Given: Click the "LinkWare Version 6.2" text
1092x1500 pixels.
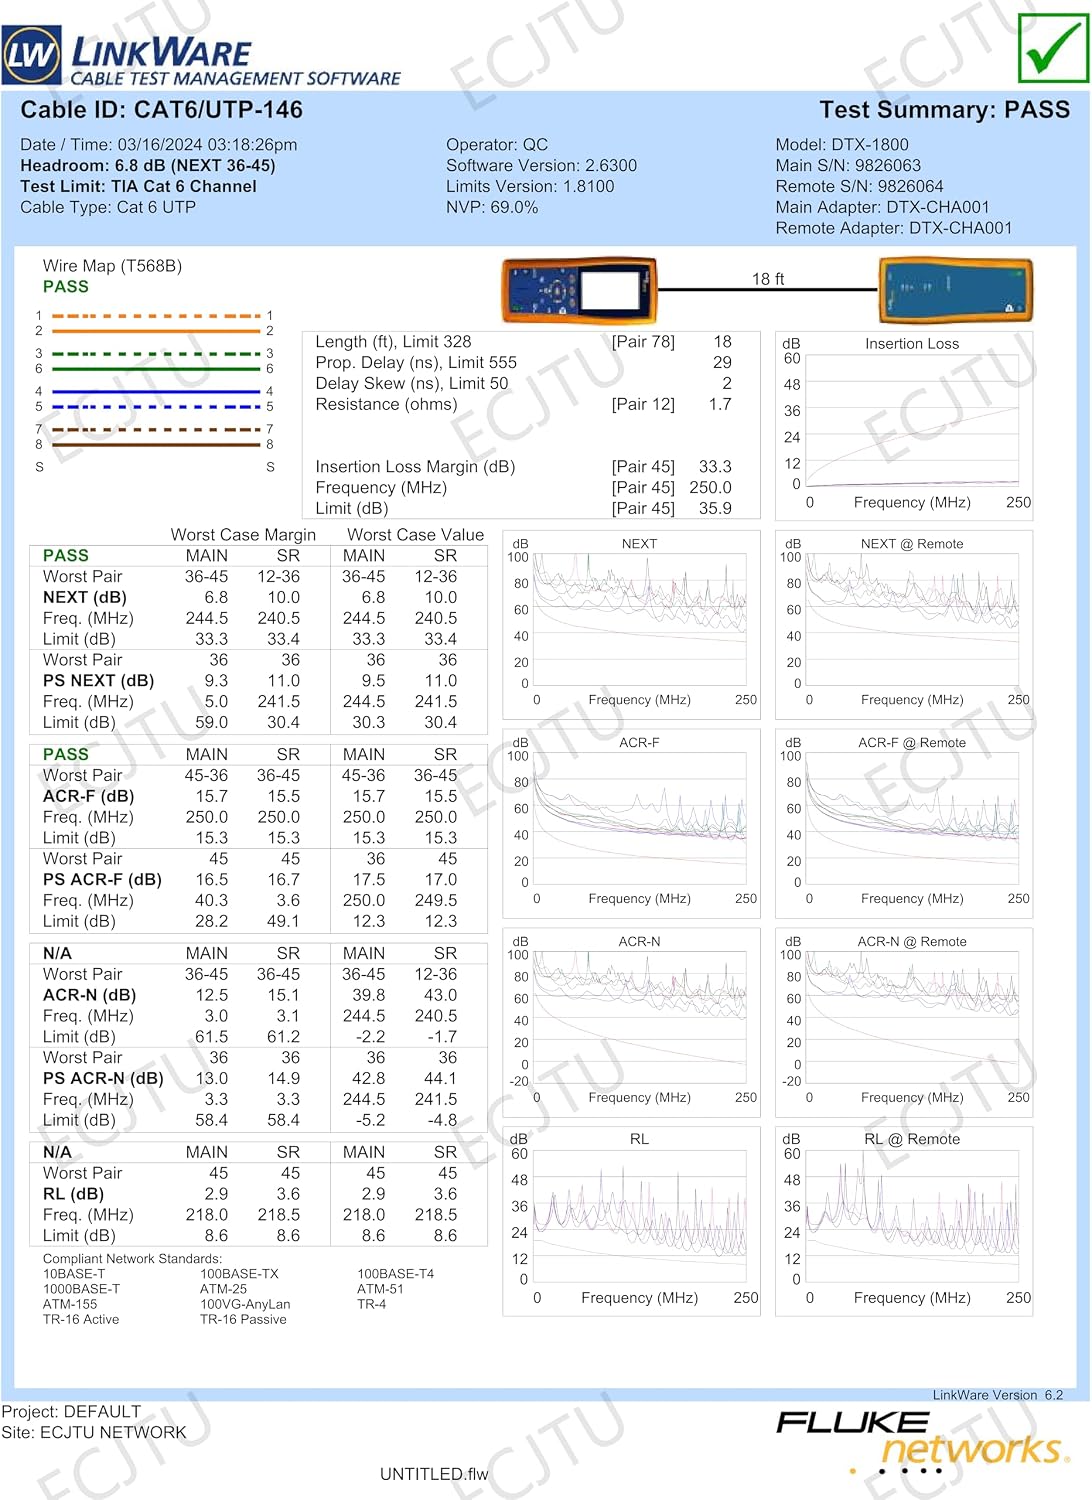Looking at the screenshot, I should (x=998, y=1395).
